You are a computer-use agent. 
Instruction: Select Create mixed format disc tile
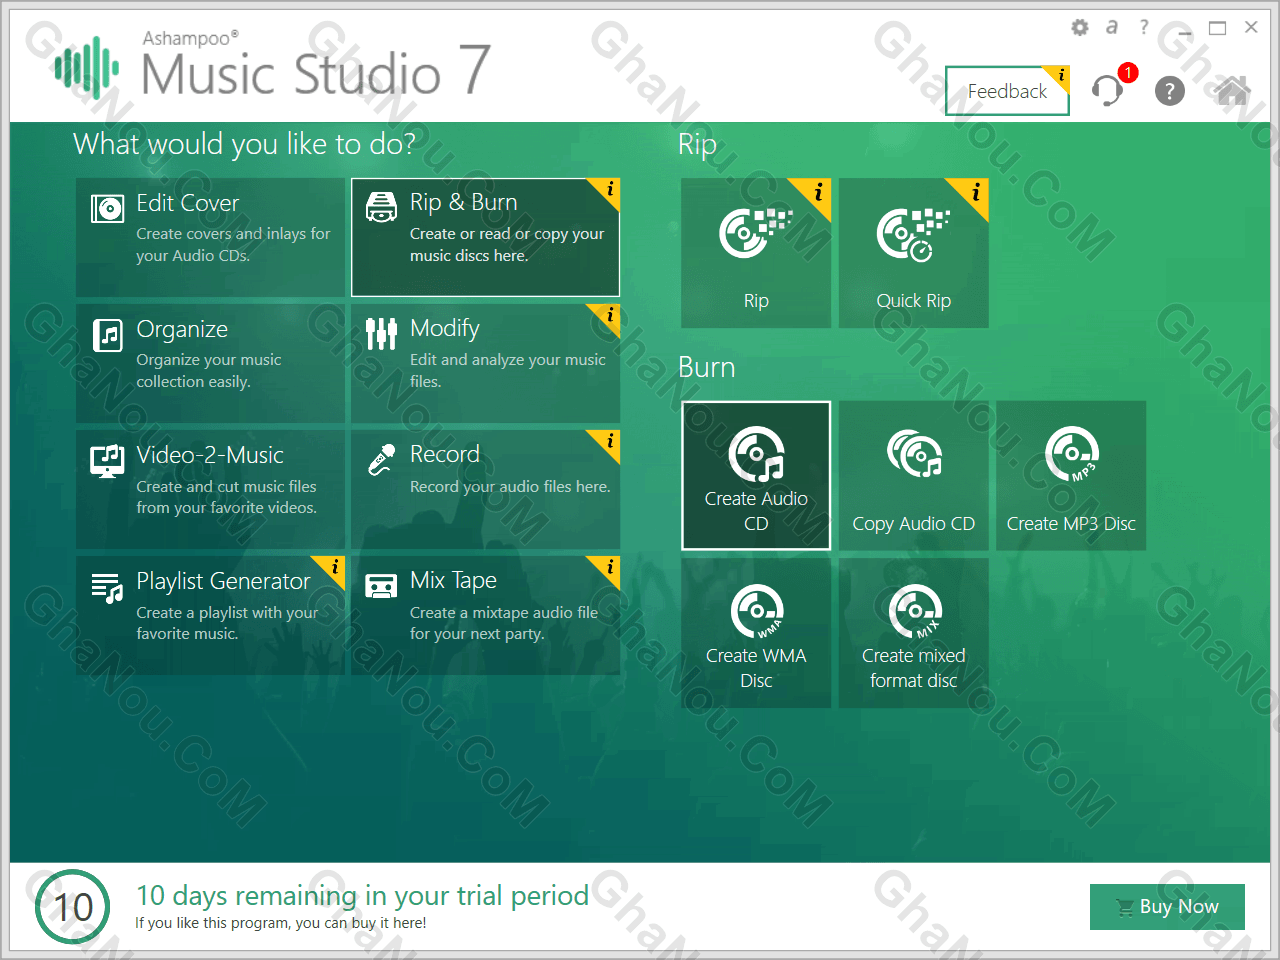pos(913,633)
